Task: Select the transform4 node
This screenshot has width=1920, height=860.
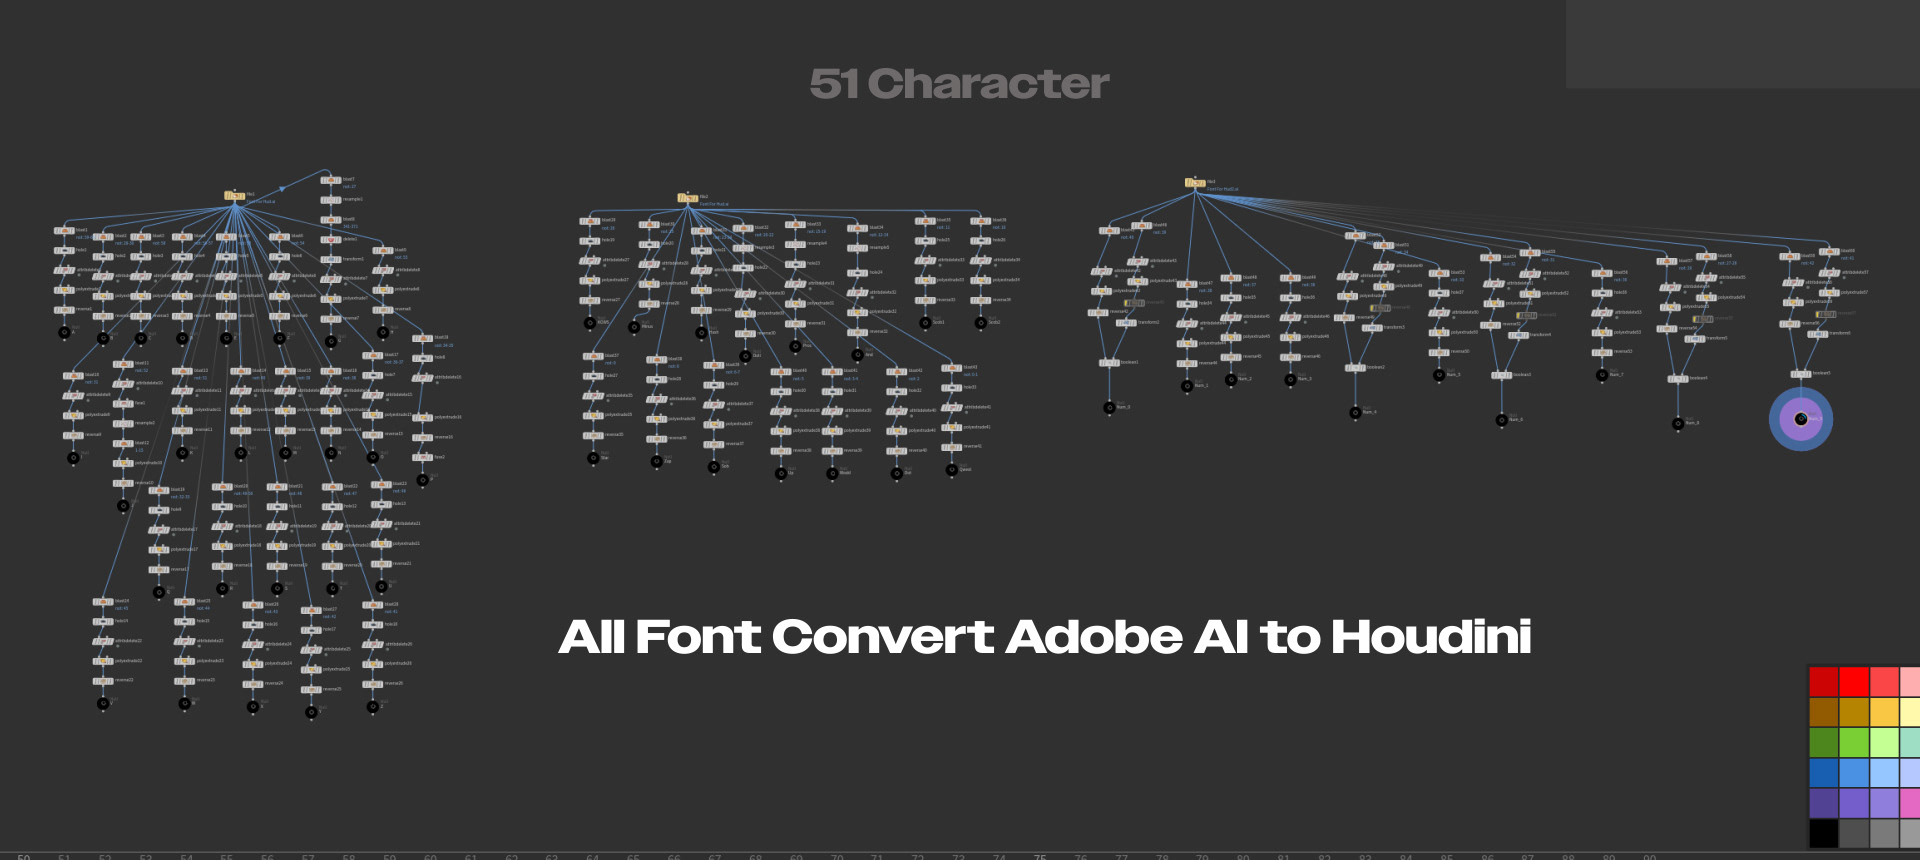Action: [1520, 335]
